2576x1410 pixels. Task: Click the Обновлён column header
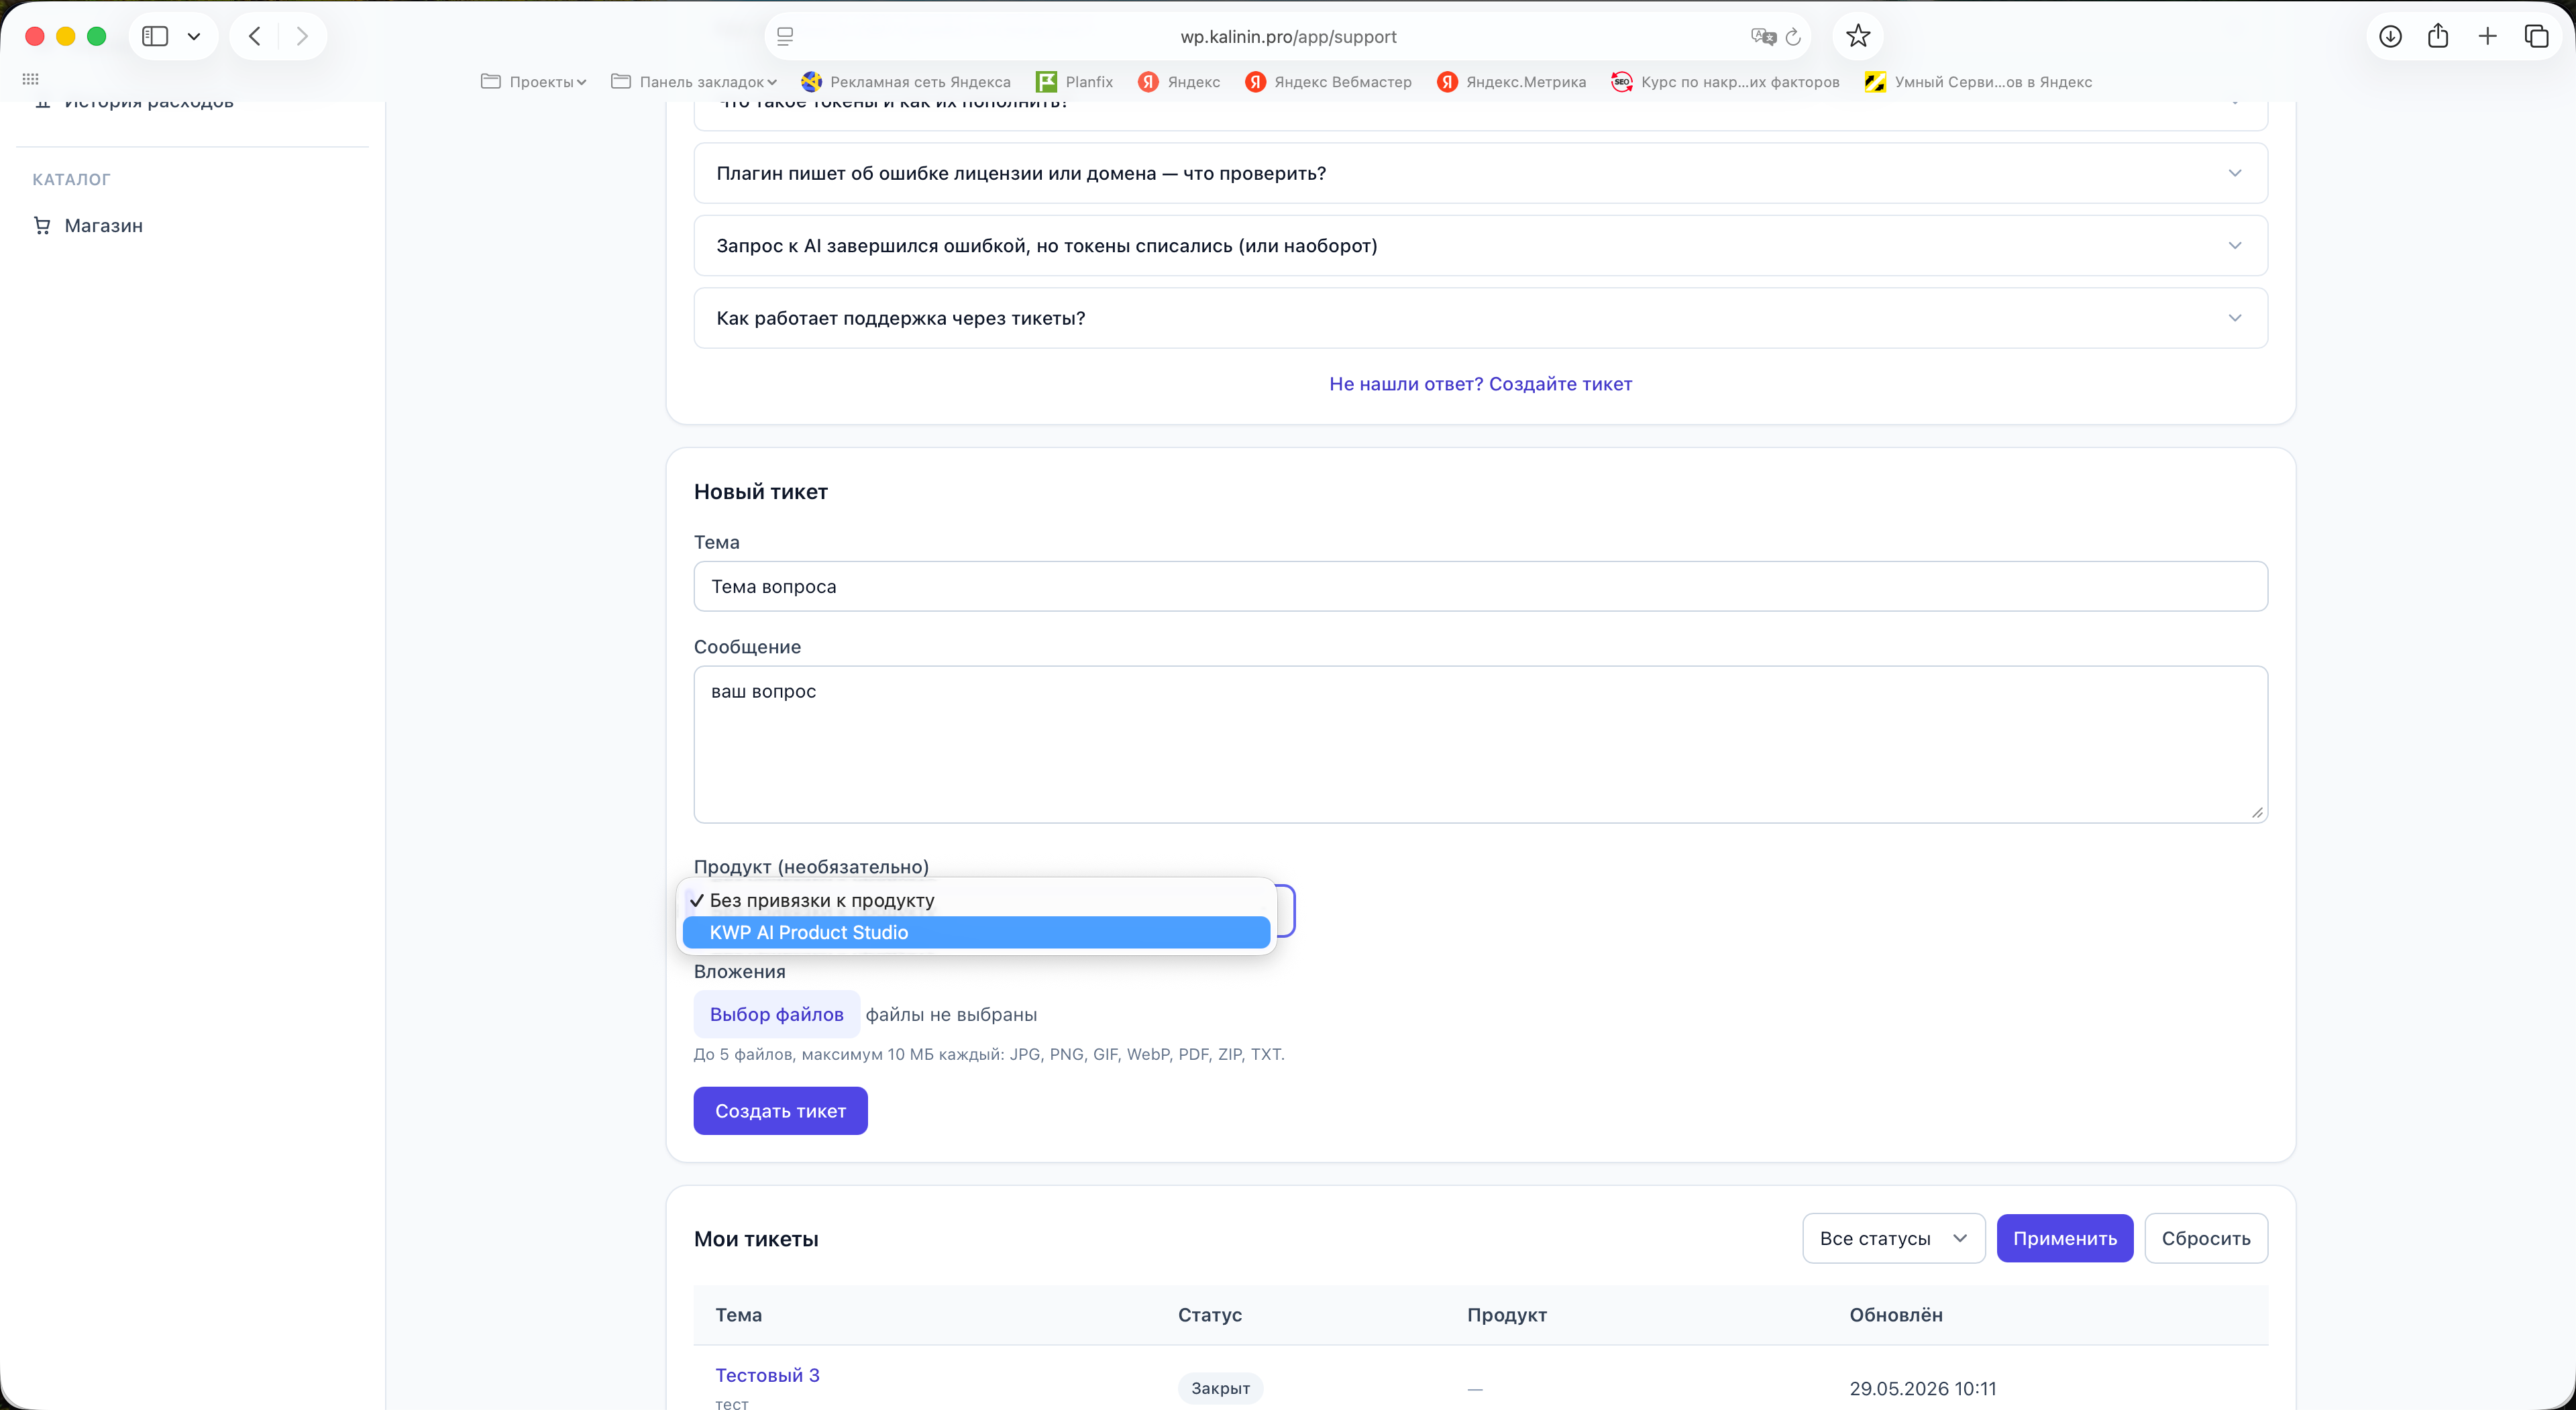[x=1895, y=1315]
